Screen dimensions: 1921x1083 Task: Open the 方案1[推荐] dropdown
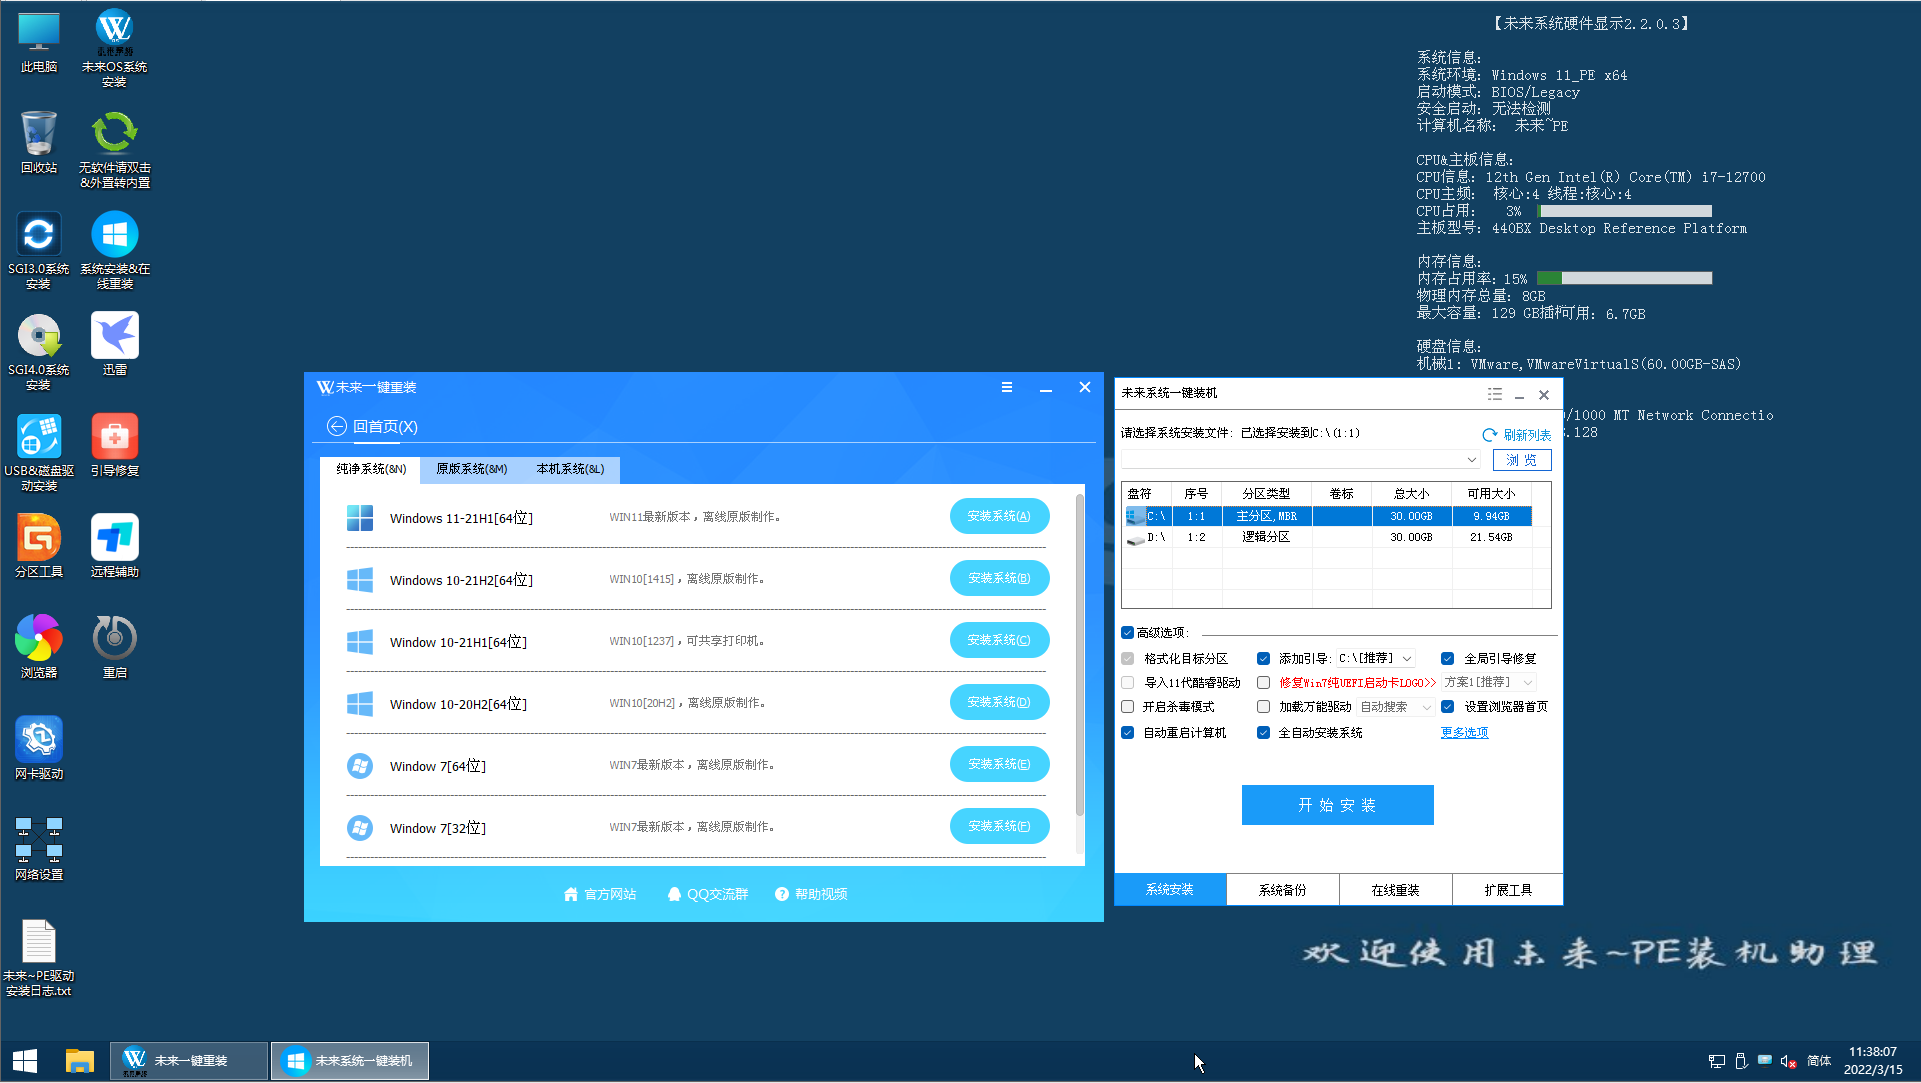click(1488, 683)
